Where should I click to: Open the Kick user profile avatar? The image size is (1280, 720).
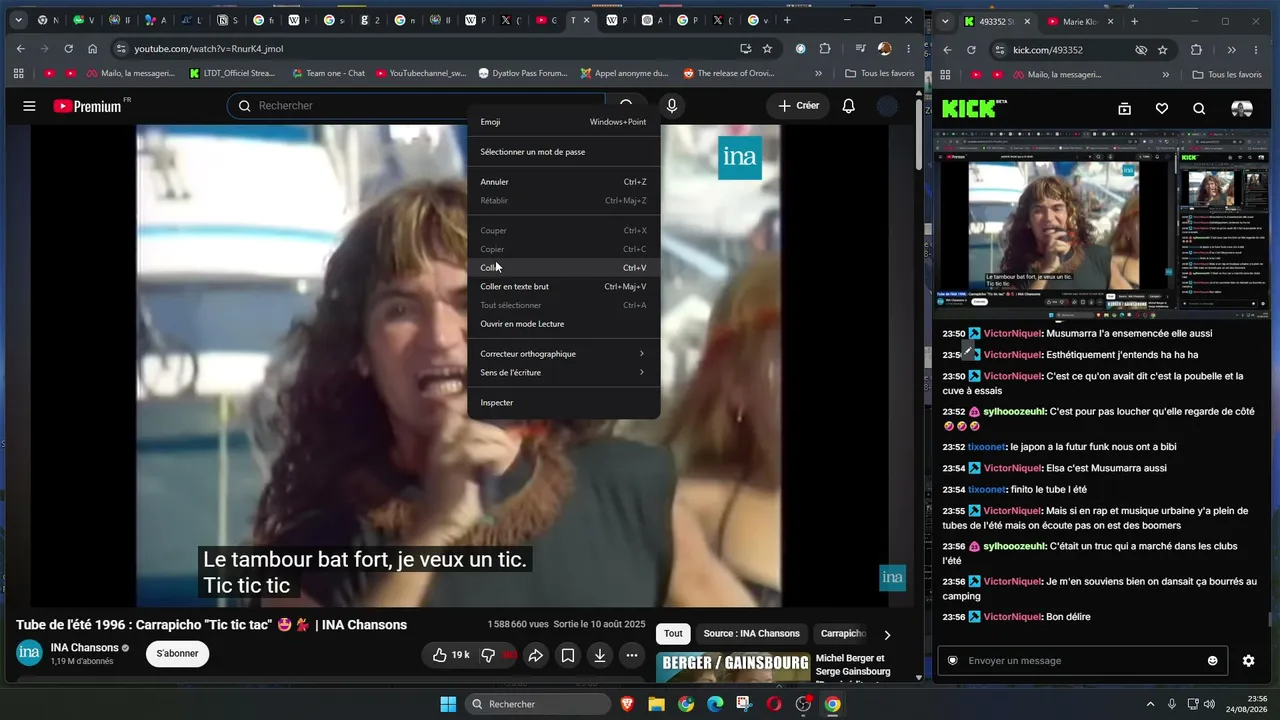[x=1241, y=109]
